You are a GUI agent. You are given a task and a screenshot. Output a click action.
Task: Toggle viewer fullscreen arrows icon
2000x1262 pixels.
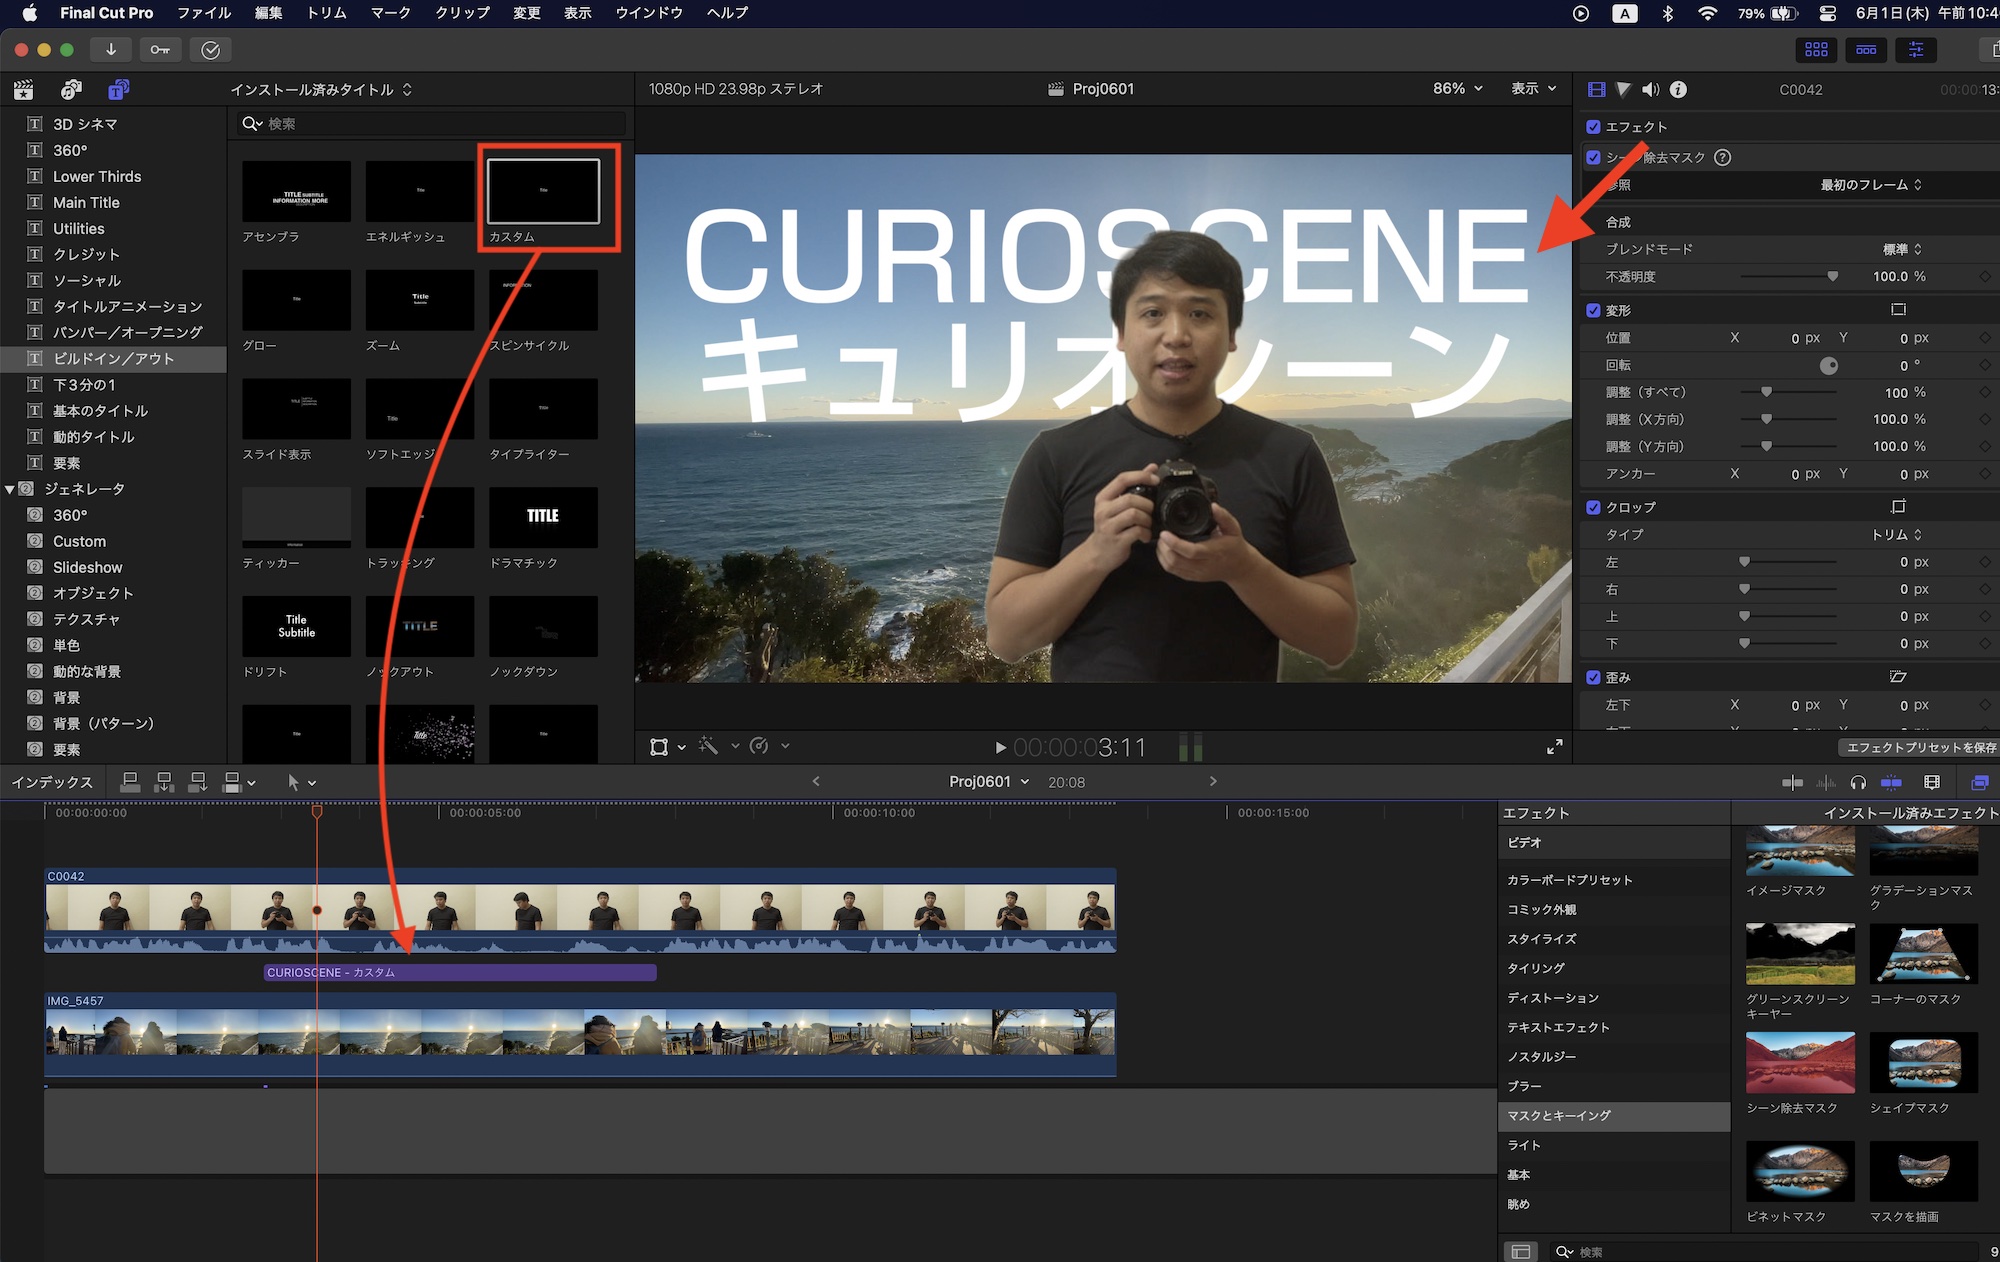click(x=1554, y=747)
